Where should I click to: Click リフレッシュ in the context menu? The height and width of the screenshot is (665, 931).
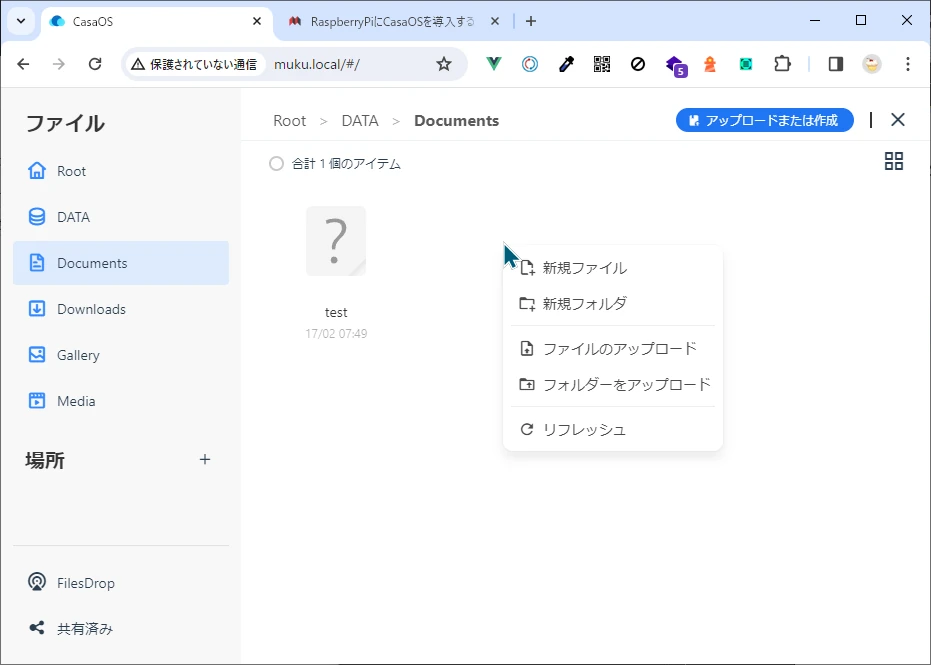tap(613, 429)
